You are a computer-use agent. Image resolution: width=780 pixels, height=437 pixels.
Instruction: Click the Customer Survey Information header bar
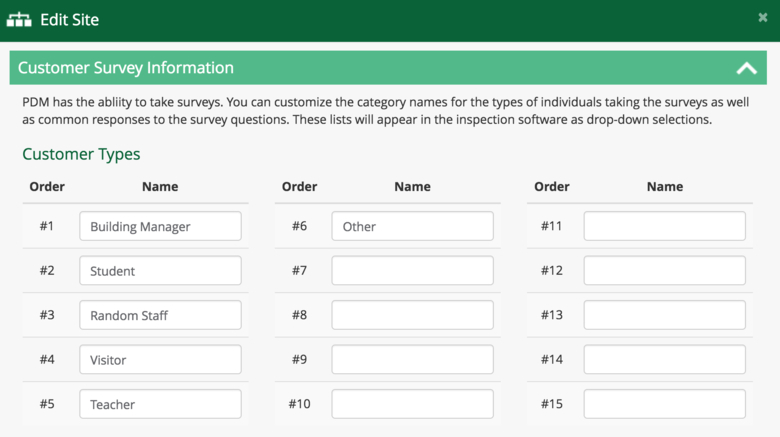[x=380, y=68]
